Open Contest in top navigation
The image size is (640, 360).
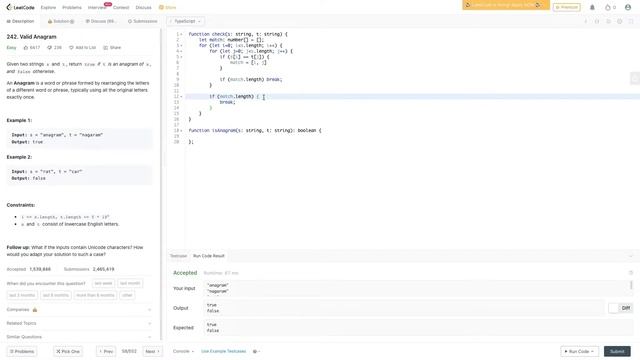click(x=121, y=7)
